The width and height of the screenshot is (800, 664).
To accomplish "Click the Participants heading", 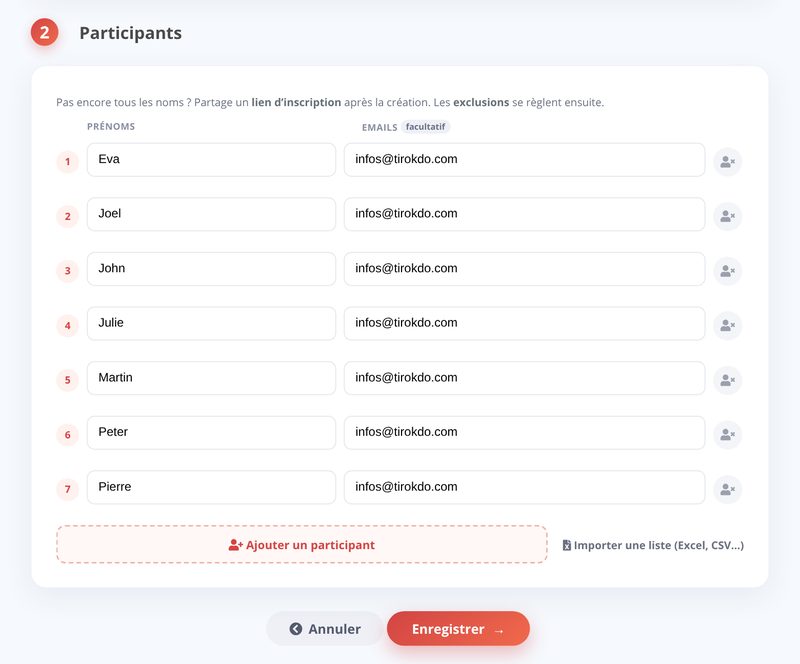I will pos(131,33).
